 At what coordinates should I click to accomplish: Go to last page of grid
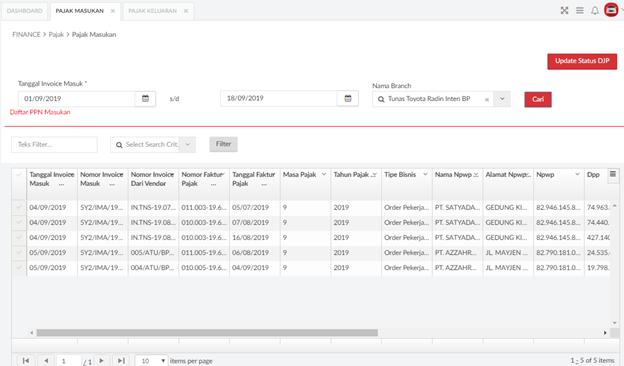pyautogui.click(x=121, y=360)
